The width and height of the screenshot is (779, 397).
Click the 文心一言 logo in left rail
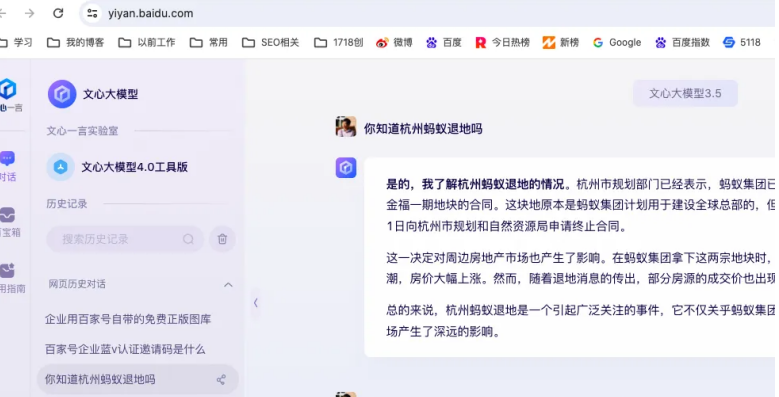coord(9,95)
